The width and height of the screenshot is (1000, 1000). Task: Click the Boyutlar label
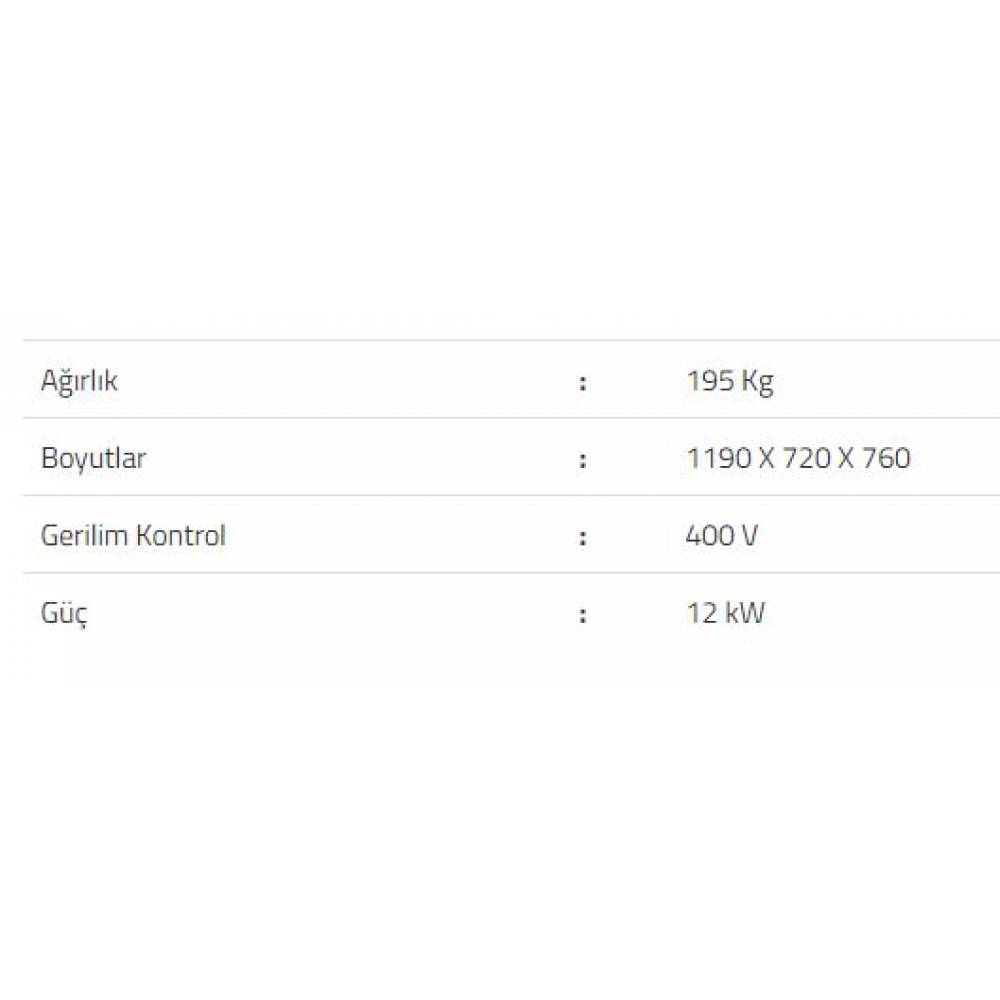(93, 458)
